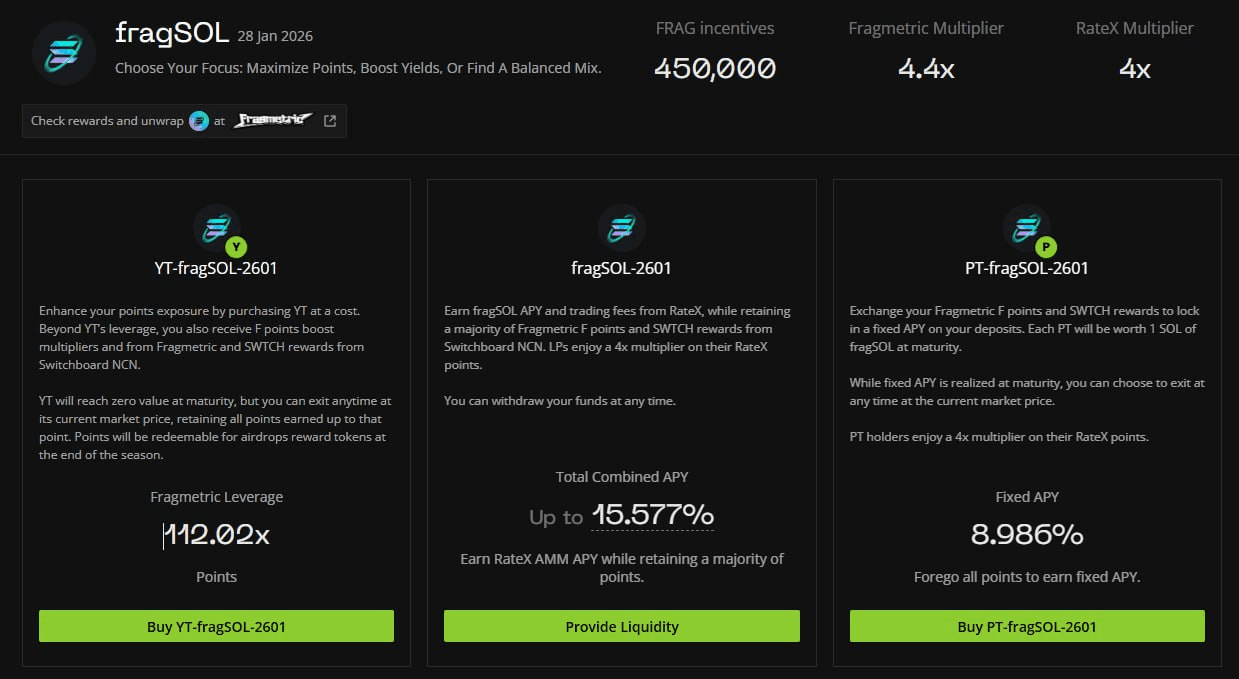1239x679 pixels.
Task: Click the PT-fragSOL-2601 token icon
Action: coord(1027,229)
